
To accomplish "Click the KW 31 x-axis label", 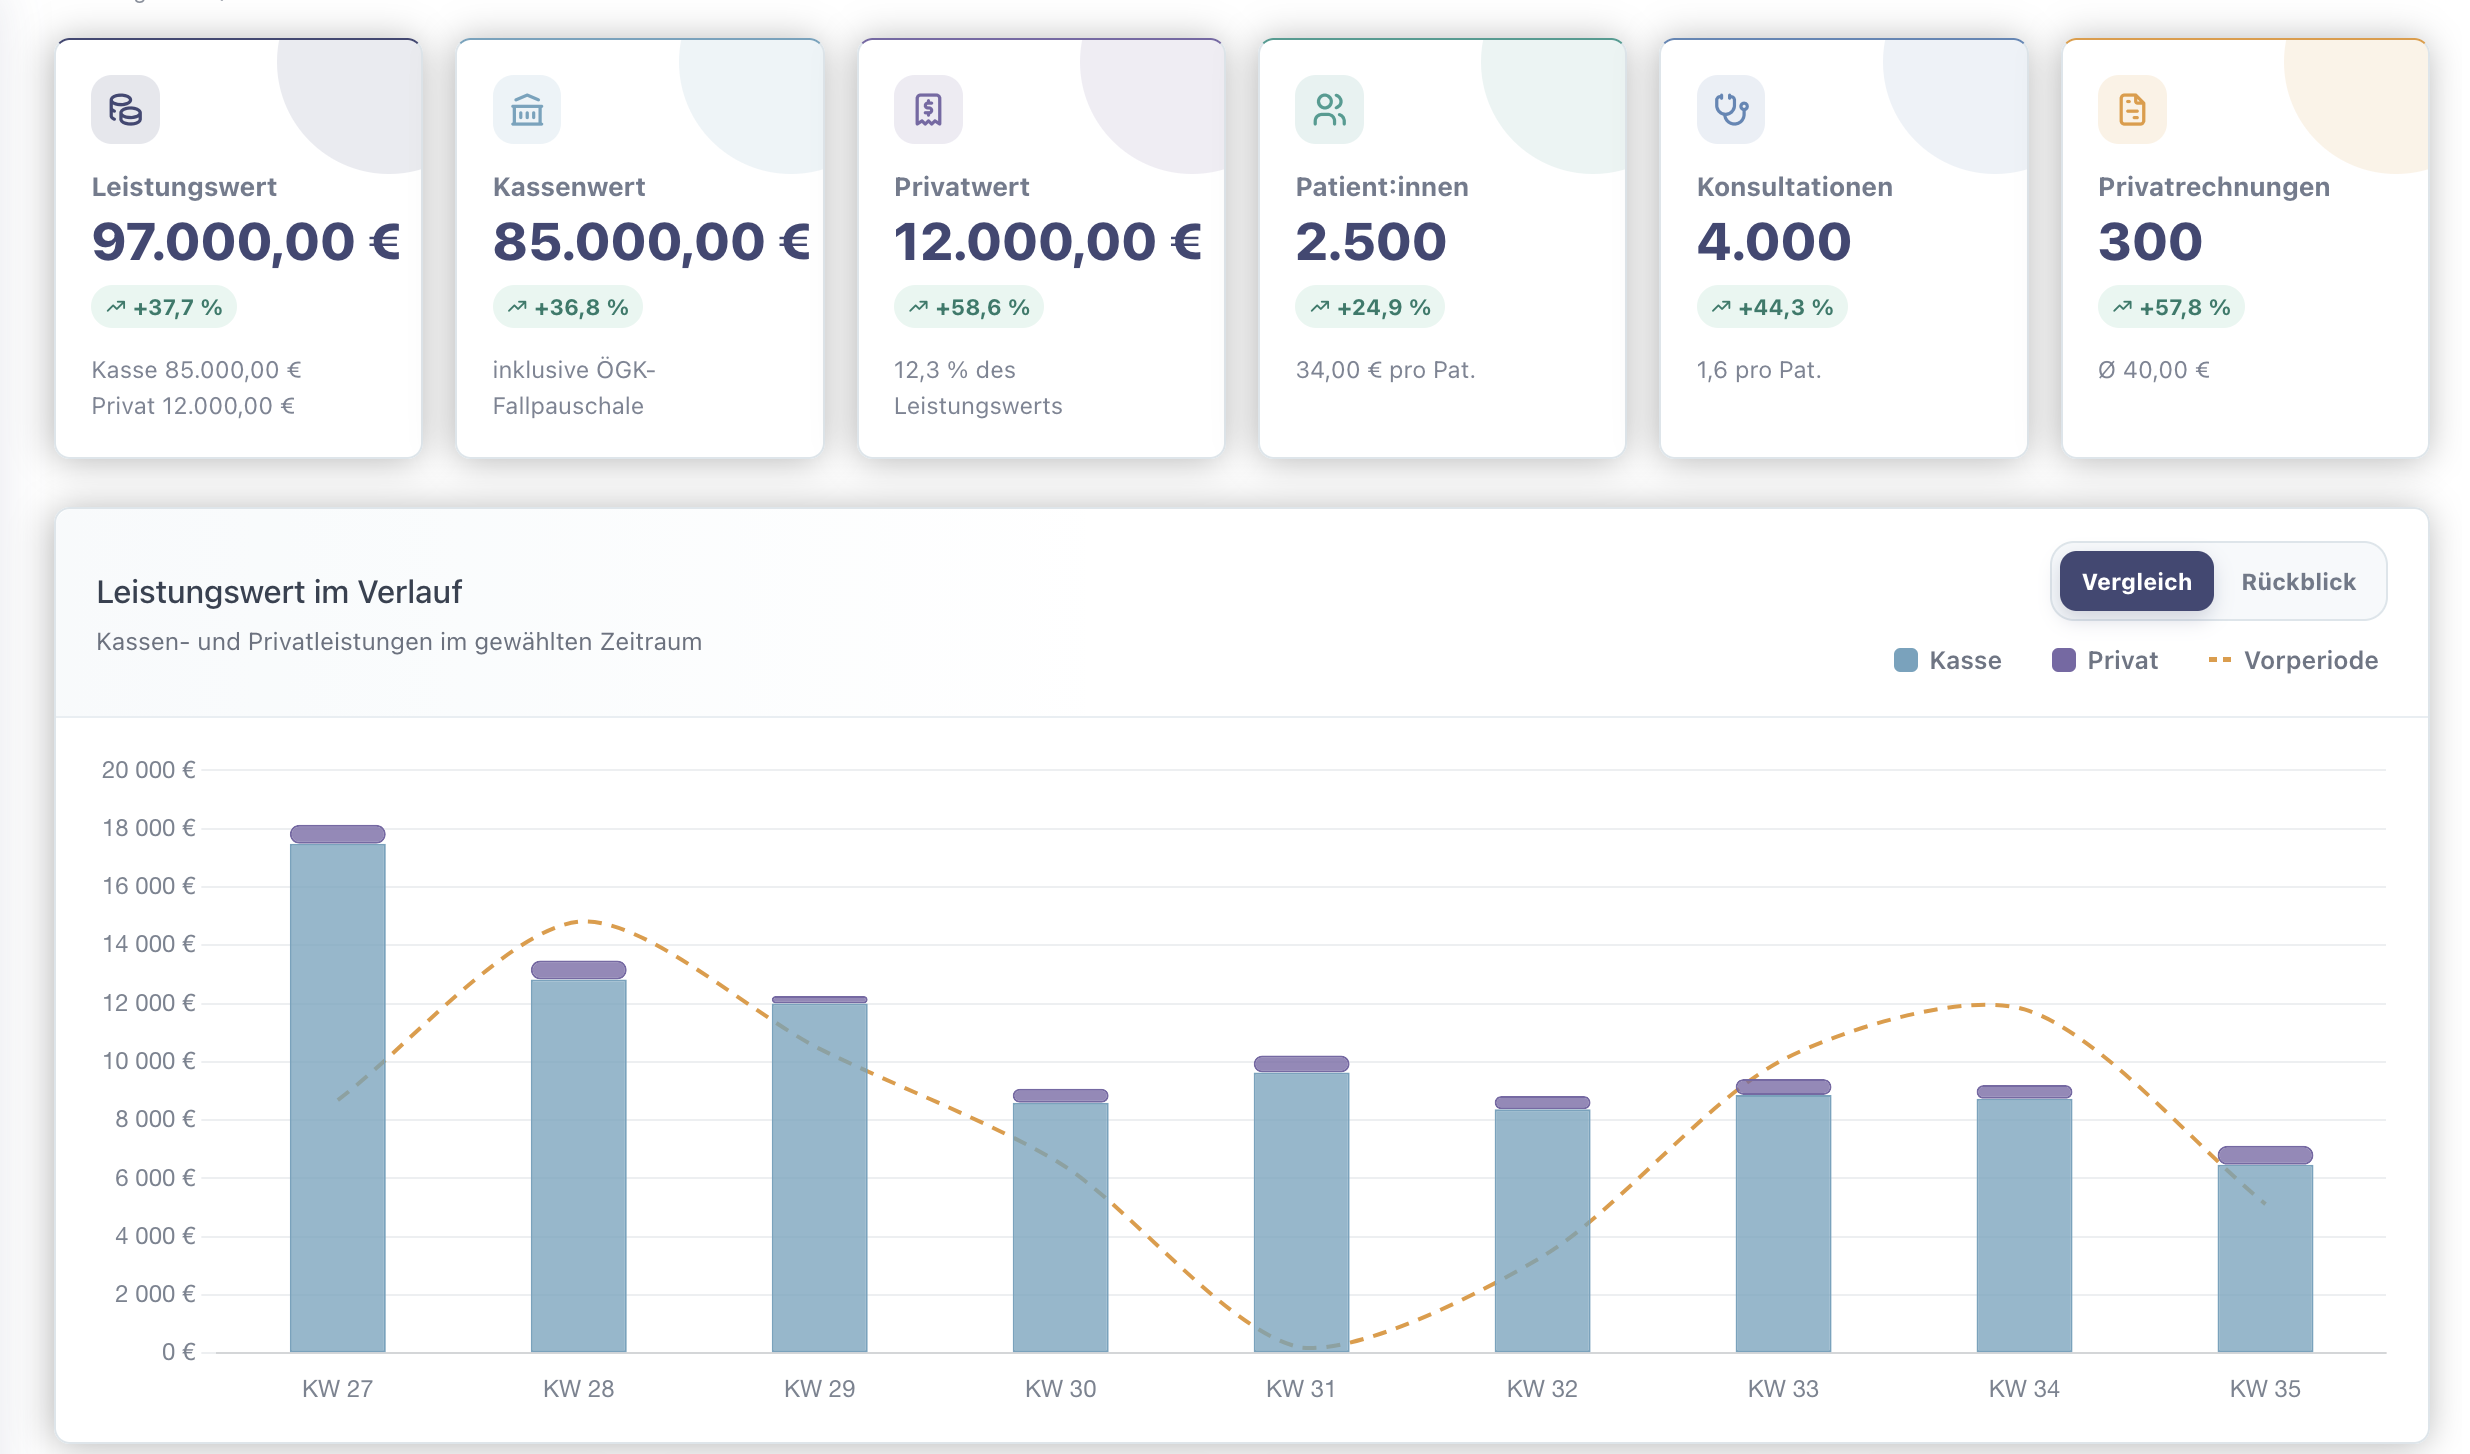I will tap(1301, 1389).
